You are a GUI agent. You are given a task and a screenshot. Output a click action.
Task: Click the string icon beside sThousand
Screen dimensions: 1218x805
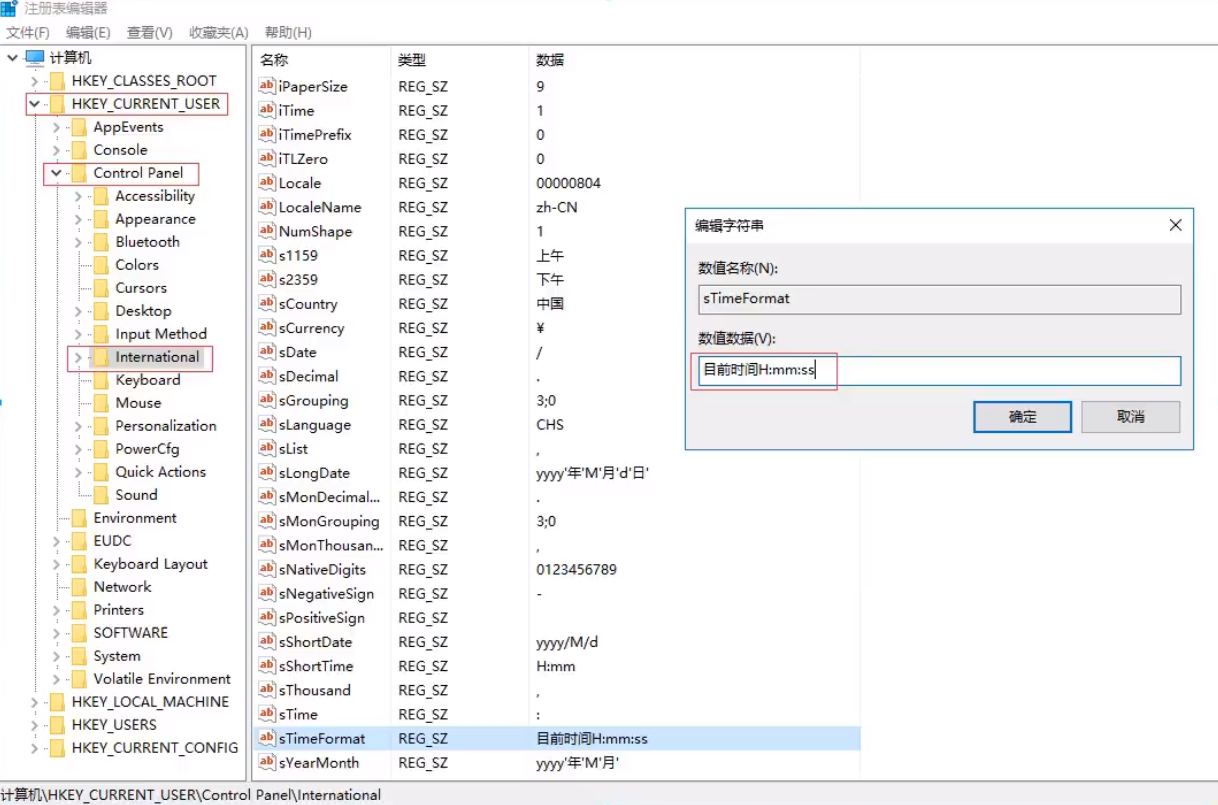tap(267, 690)
